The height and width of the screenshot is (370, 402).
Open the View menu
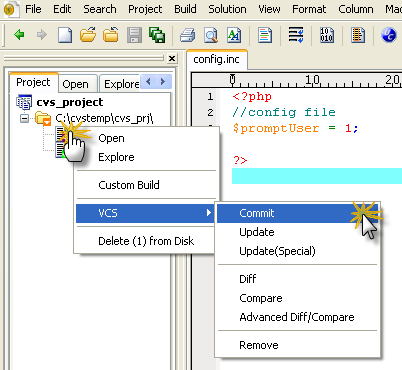[269, 9]
